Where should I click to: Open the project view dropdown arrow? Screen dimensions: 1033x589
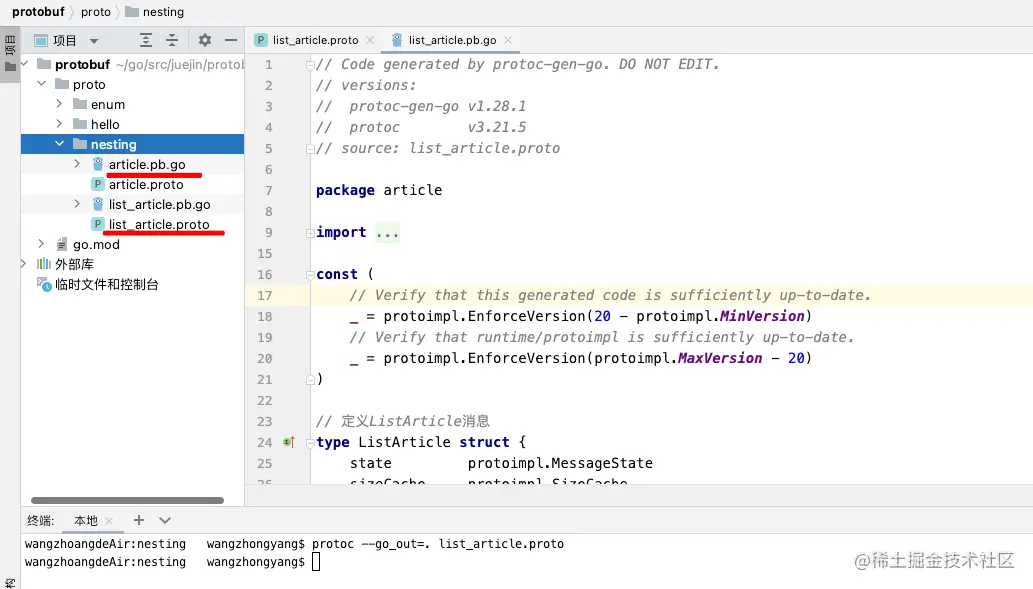[94, 41]
